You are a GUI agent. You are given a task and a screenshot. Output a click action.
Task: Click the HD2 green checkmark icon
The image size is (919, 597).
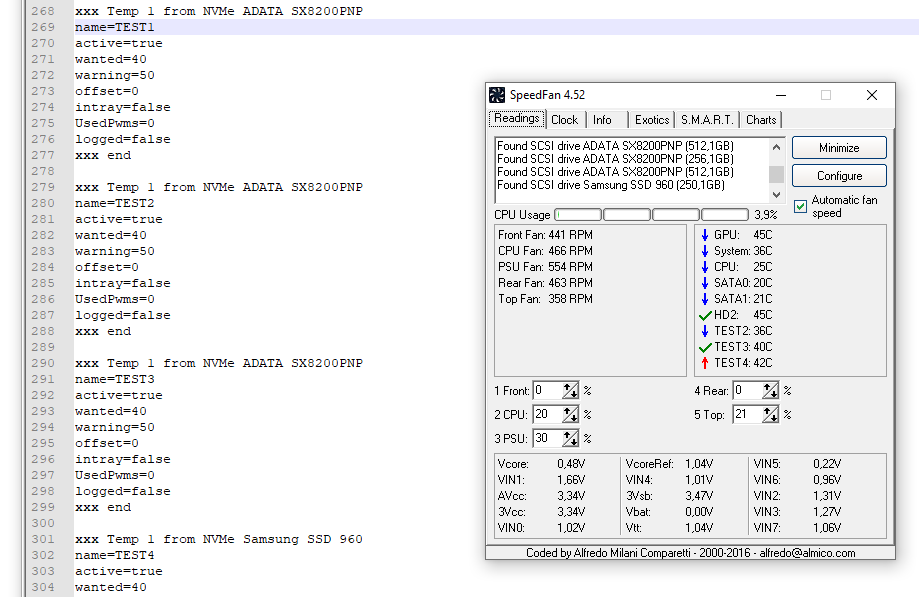tap(705, 315)
